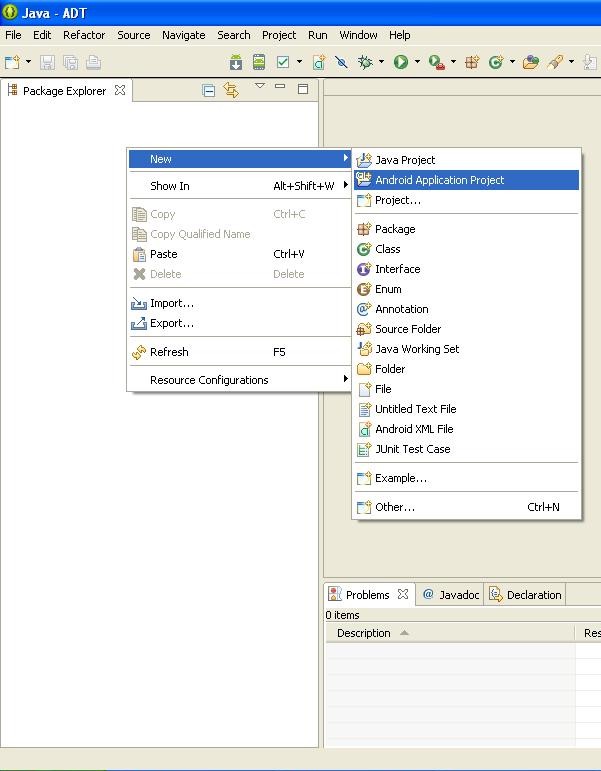Close the Package Explorer tab
Viewport: 601px width, 771px height.
click(120, 90)
